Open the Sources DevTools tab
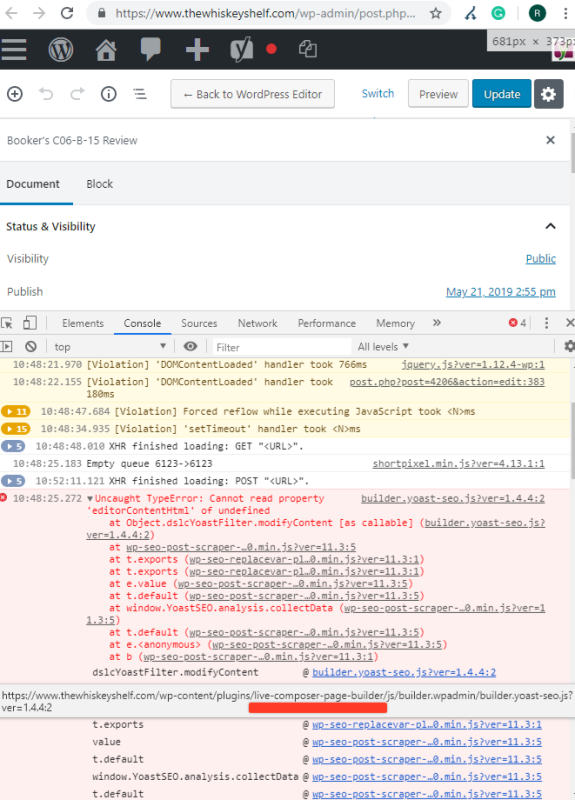This screenshot has width=575, height=800. (199, 323)
